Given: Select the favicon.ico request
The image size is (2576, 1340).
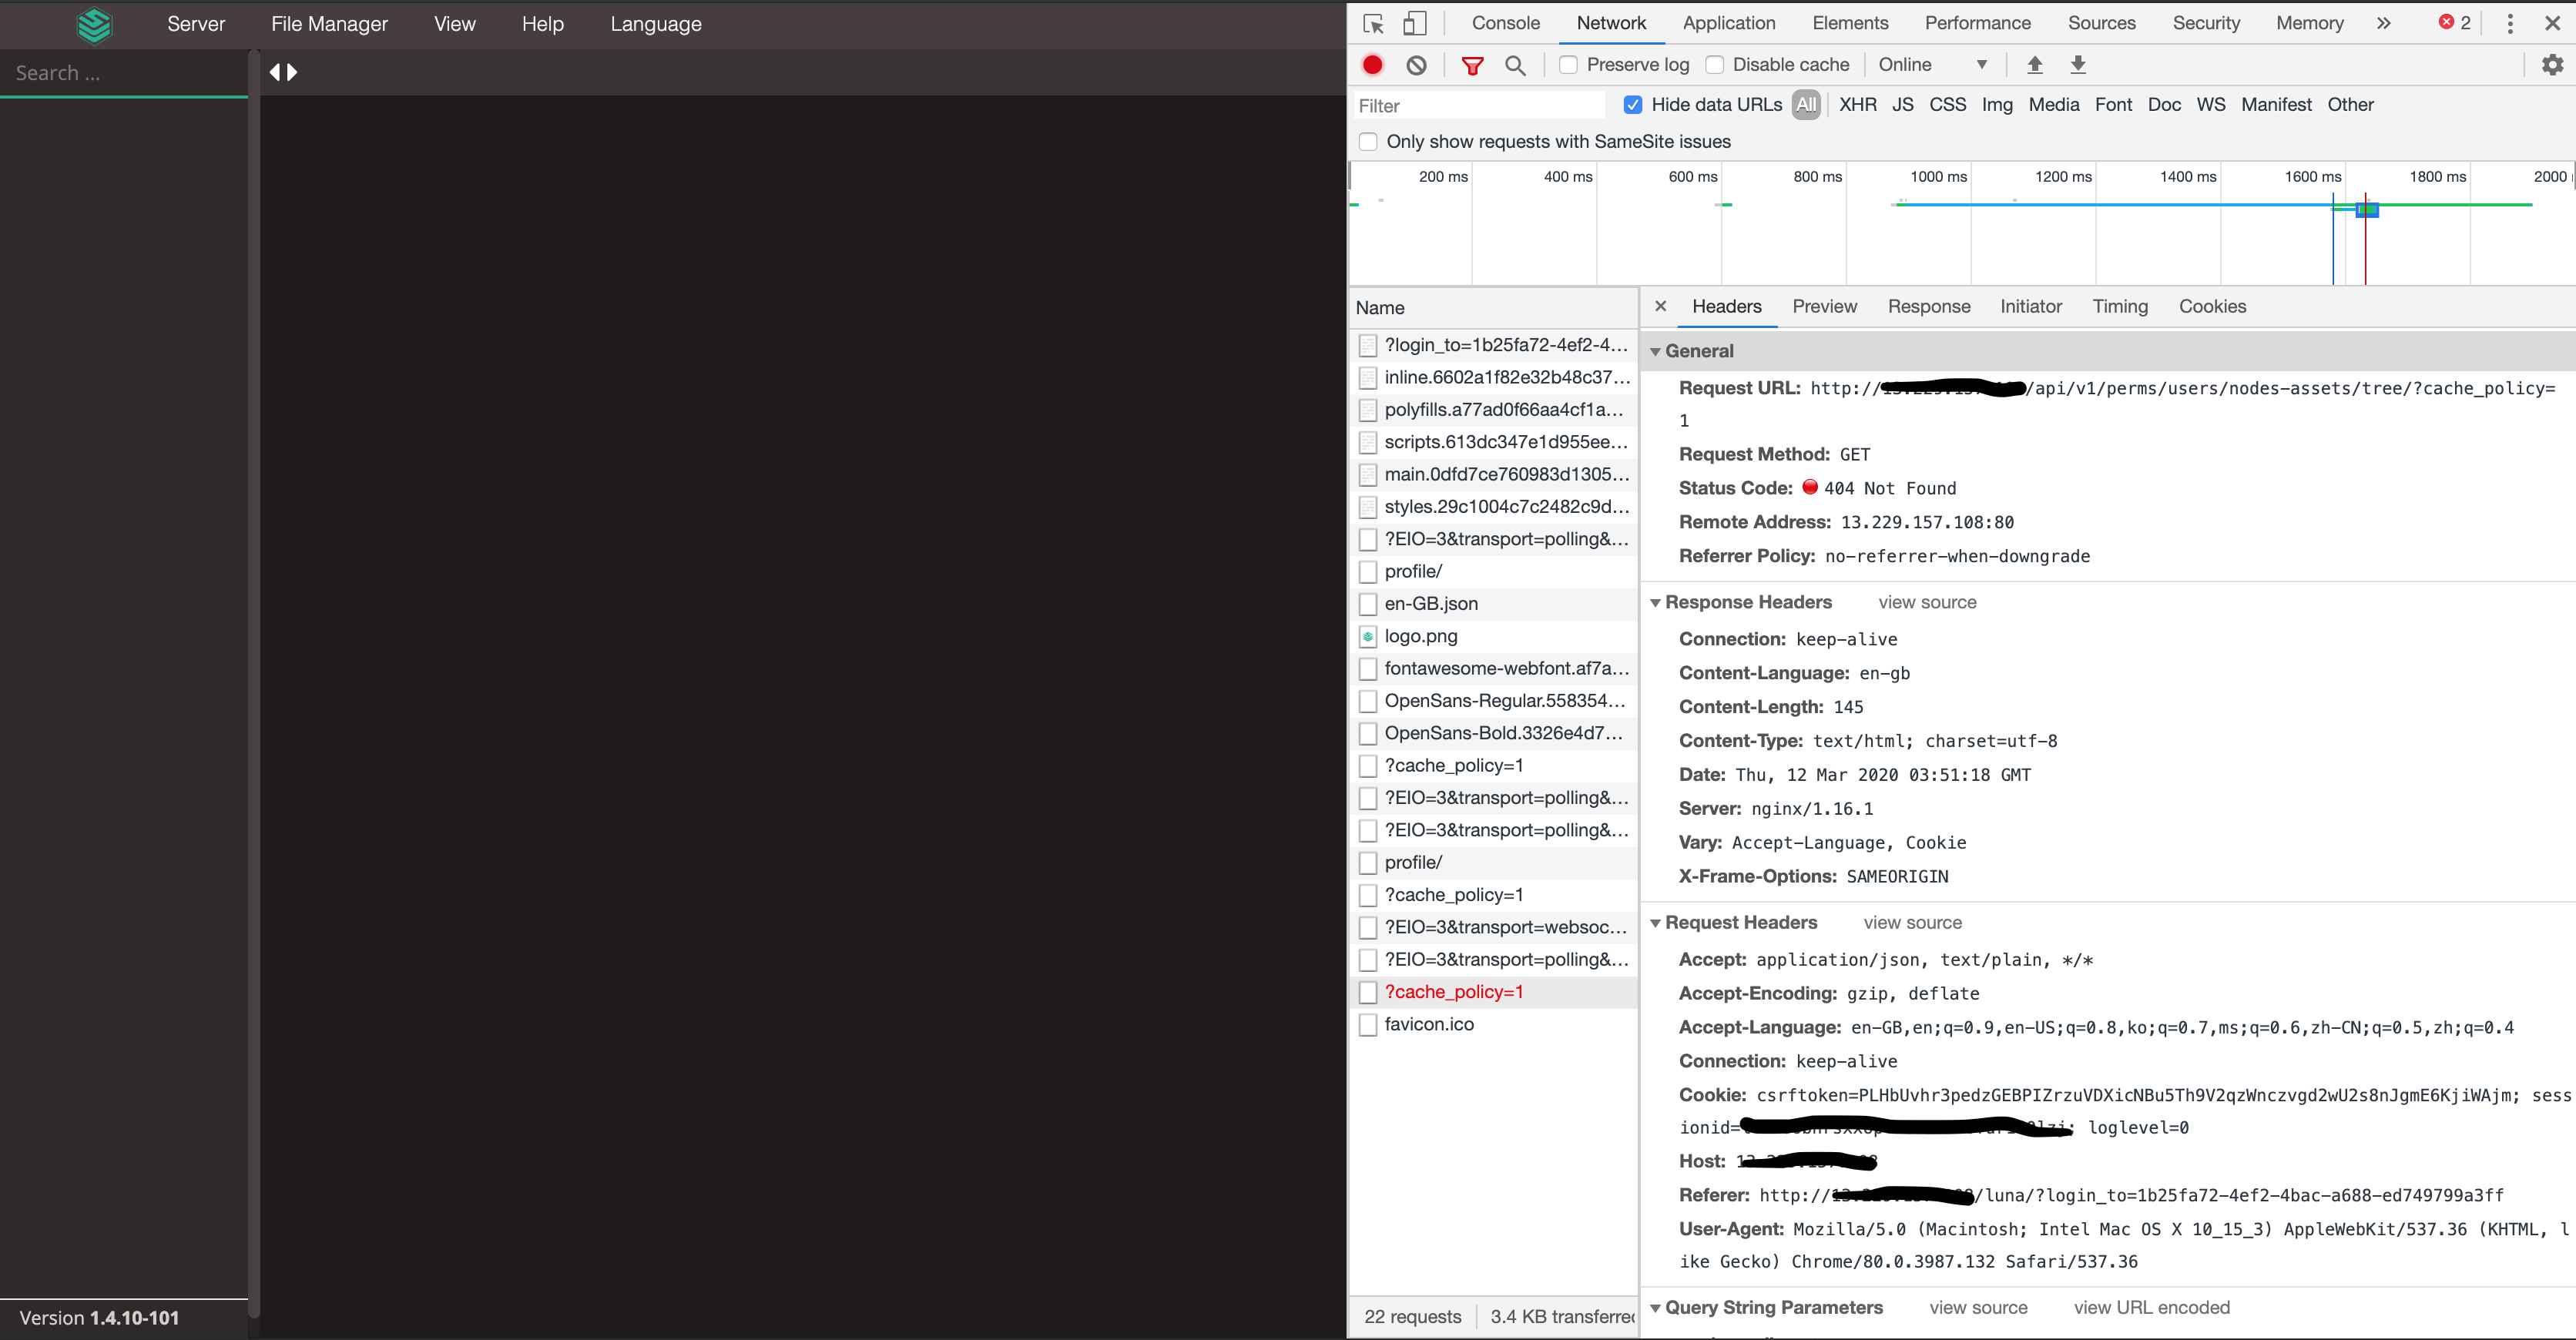Looking at the screenshot, I should pos(1429,1024).
